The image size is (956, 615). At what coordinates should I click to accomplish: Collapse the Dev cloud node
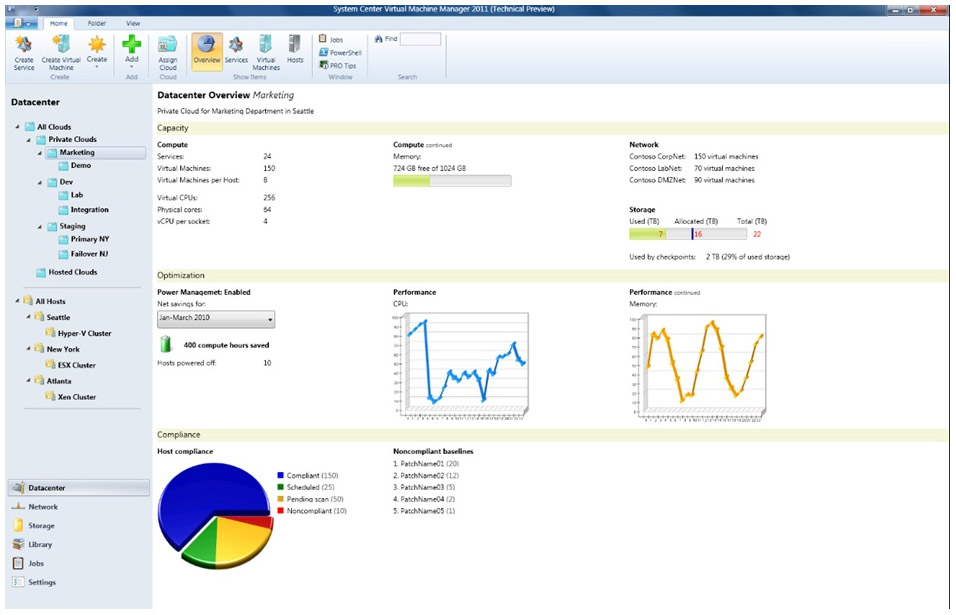tap(40, 182)
